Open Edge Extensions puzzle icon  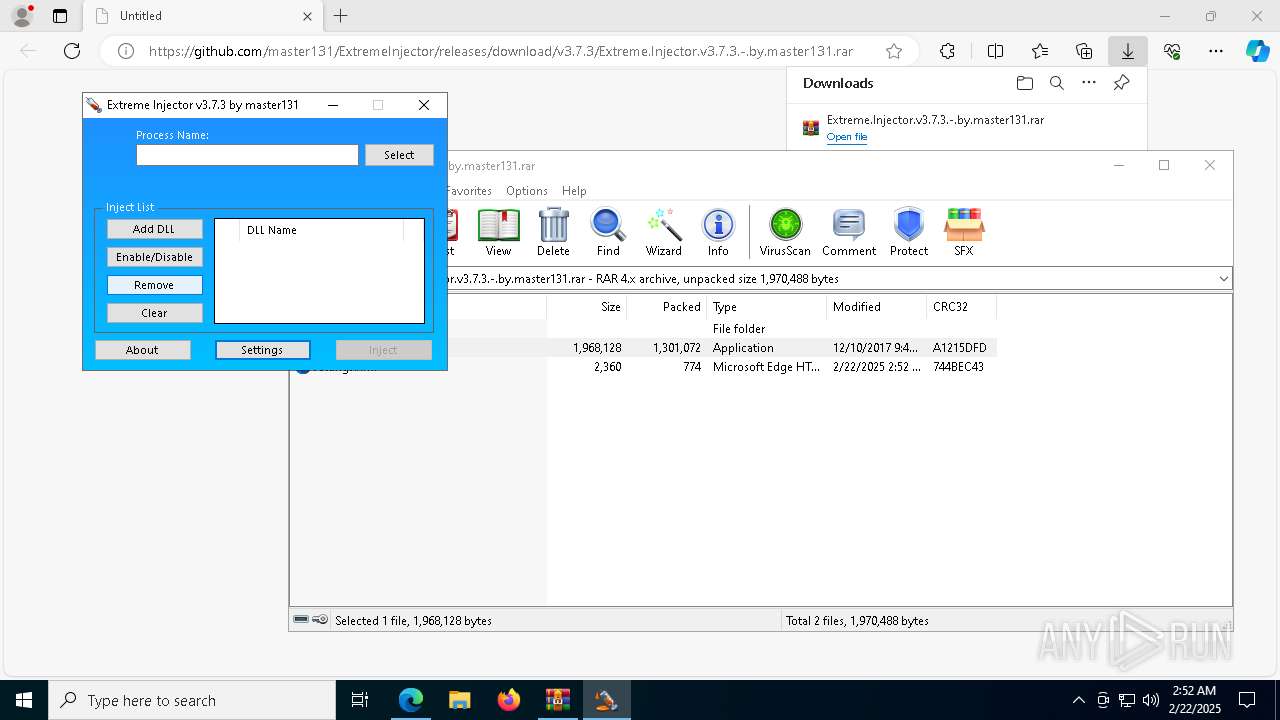click(x=947, y=51)
